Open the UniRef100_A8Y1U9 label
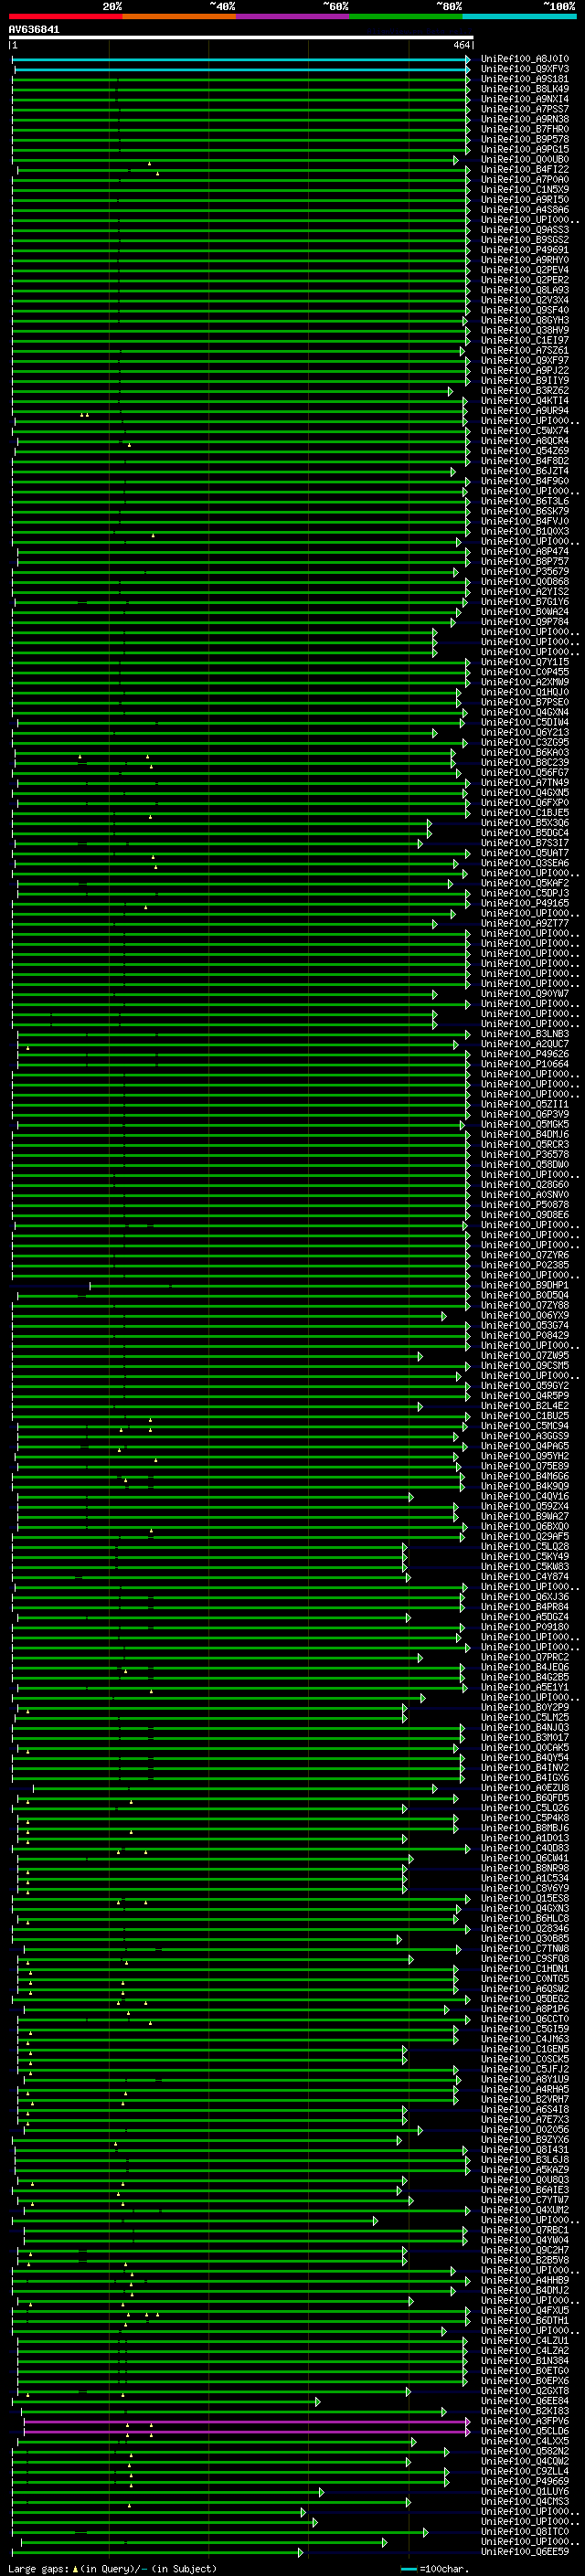This screenshot has width=585, height=2576. 525,2078
